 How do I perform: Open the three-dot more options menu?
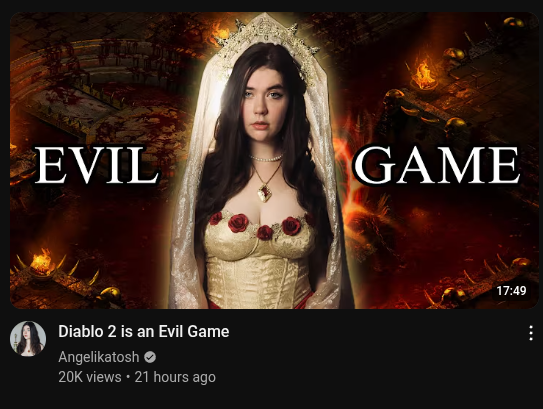pyautogui.click(x=531, y=333)
